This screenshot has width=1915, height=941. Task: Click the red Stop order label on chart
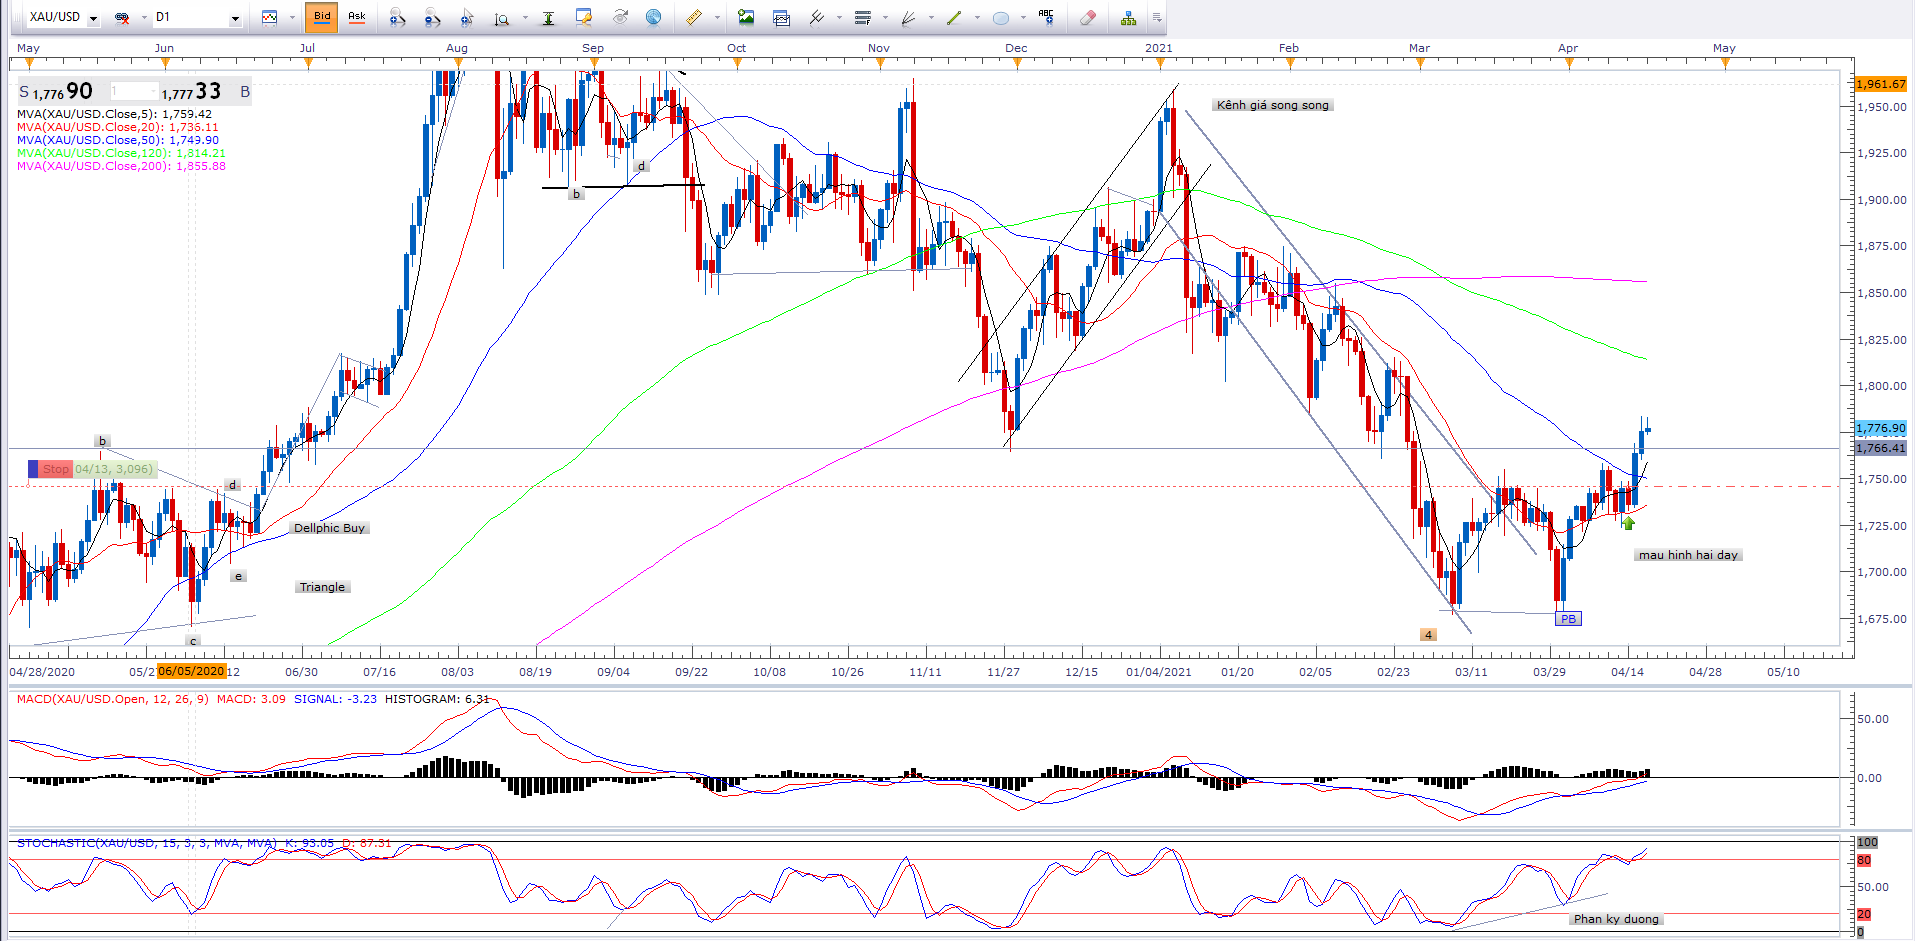coord(55,469)
